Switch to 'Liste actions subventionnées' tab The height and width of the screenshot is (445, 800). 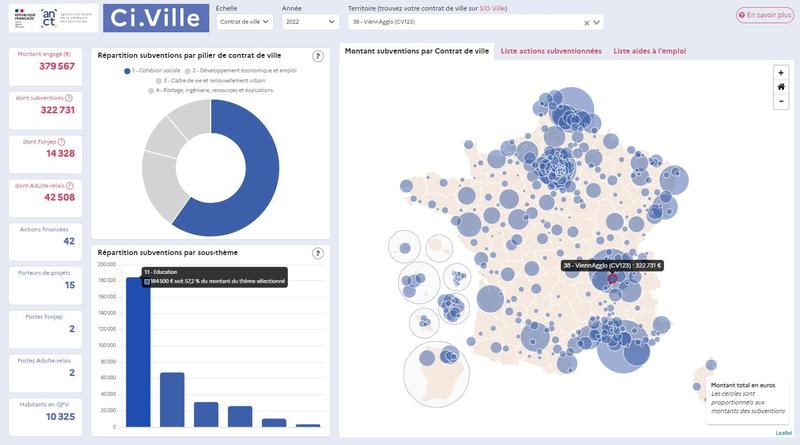click(551, 50)
